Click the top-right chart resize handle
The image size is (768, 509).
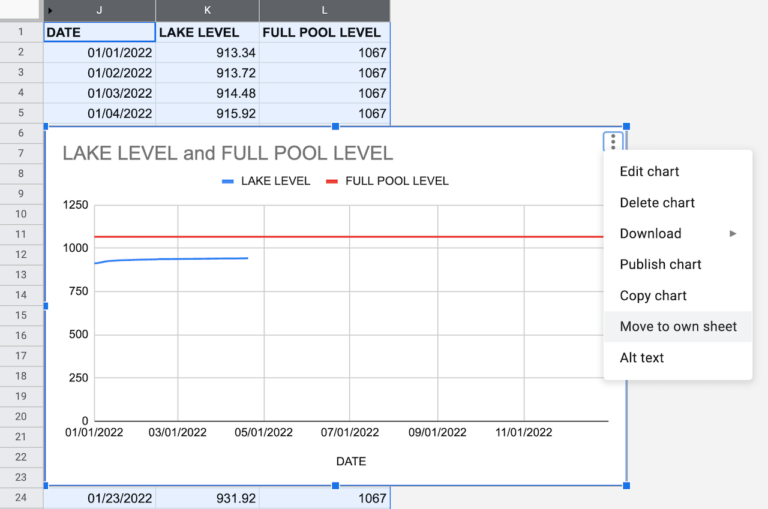(x=626, y=127)
